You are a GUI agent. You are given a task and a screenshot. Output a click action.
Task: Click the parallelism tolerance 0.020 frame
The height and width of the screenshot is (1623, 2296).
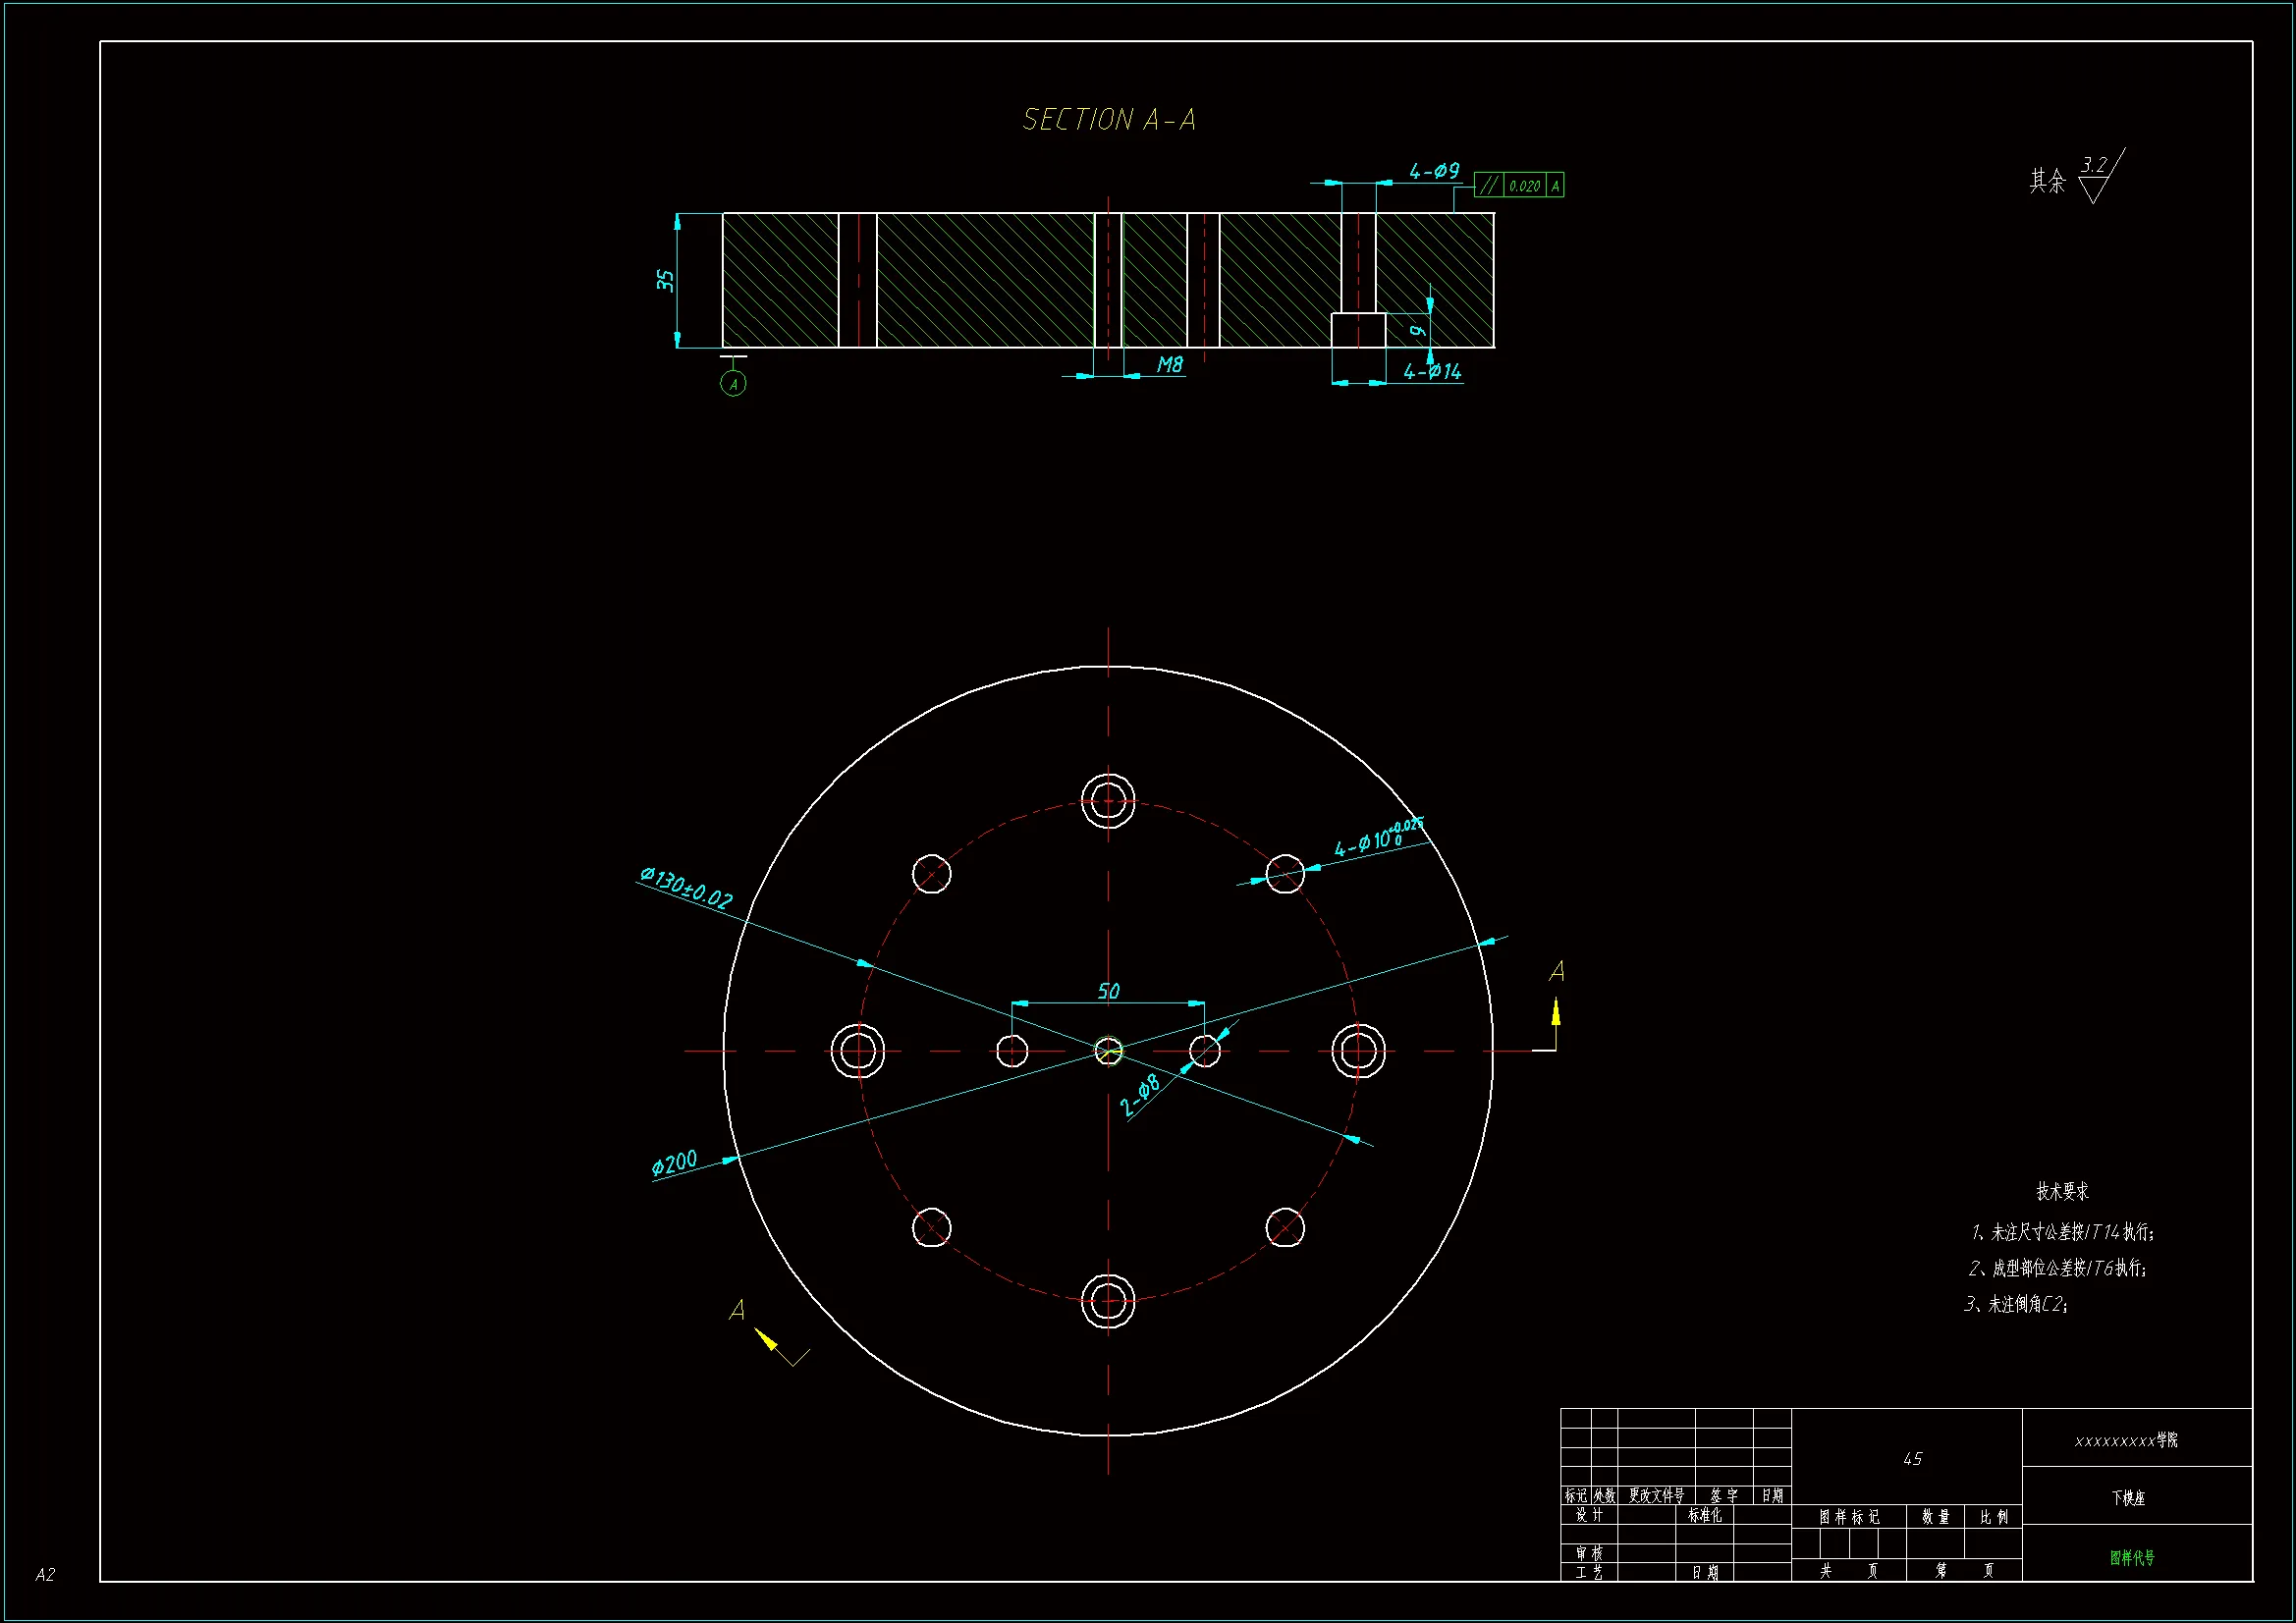point(1519,185)
